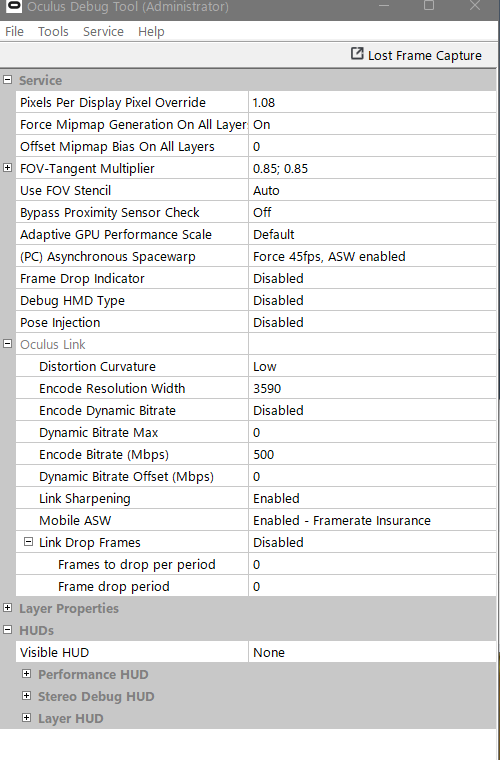Open the Service menu

103,32
